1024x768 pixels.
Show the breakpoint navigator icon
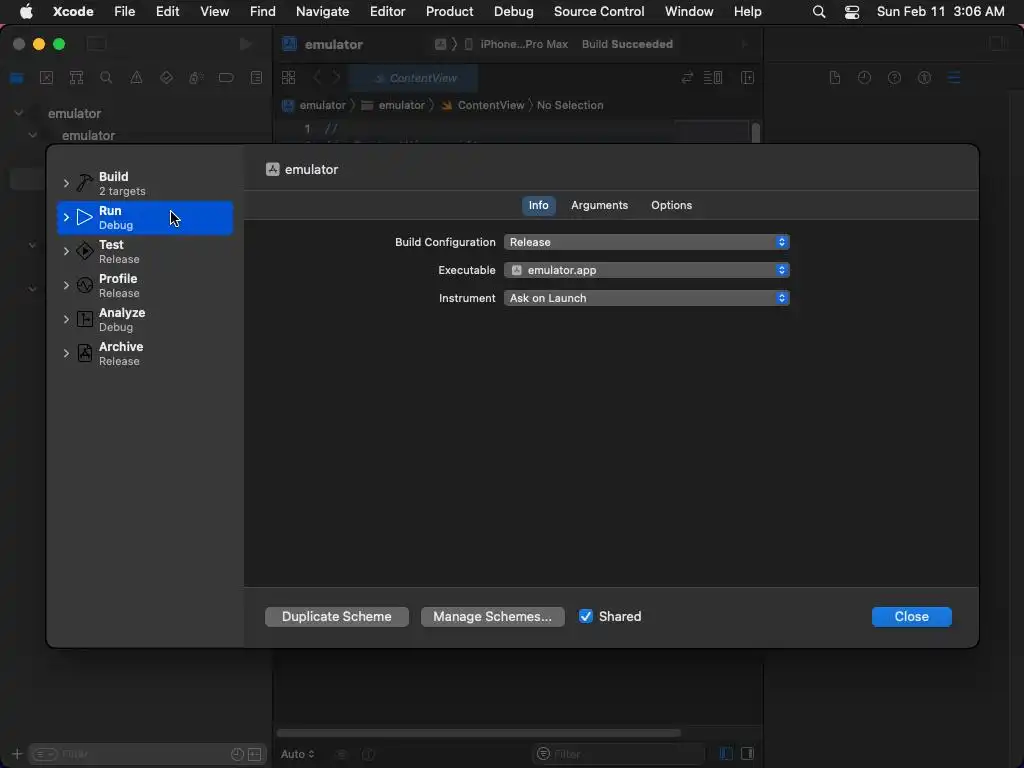pyautogui.click(x=226, y=78)
